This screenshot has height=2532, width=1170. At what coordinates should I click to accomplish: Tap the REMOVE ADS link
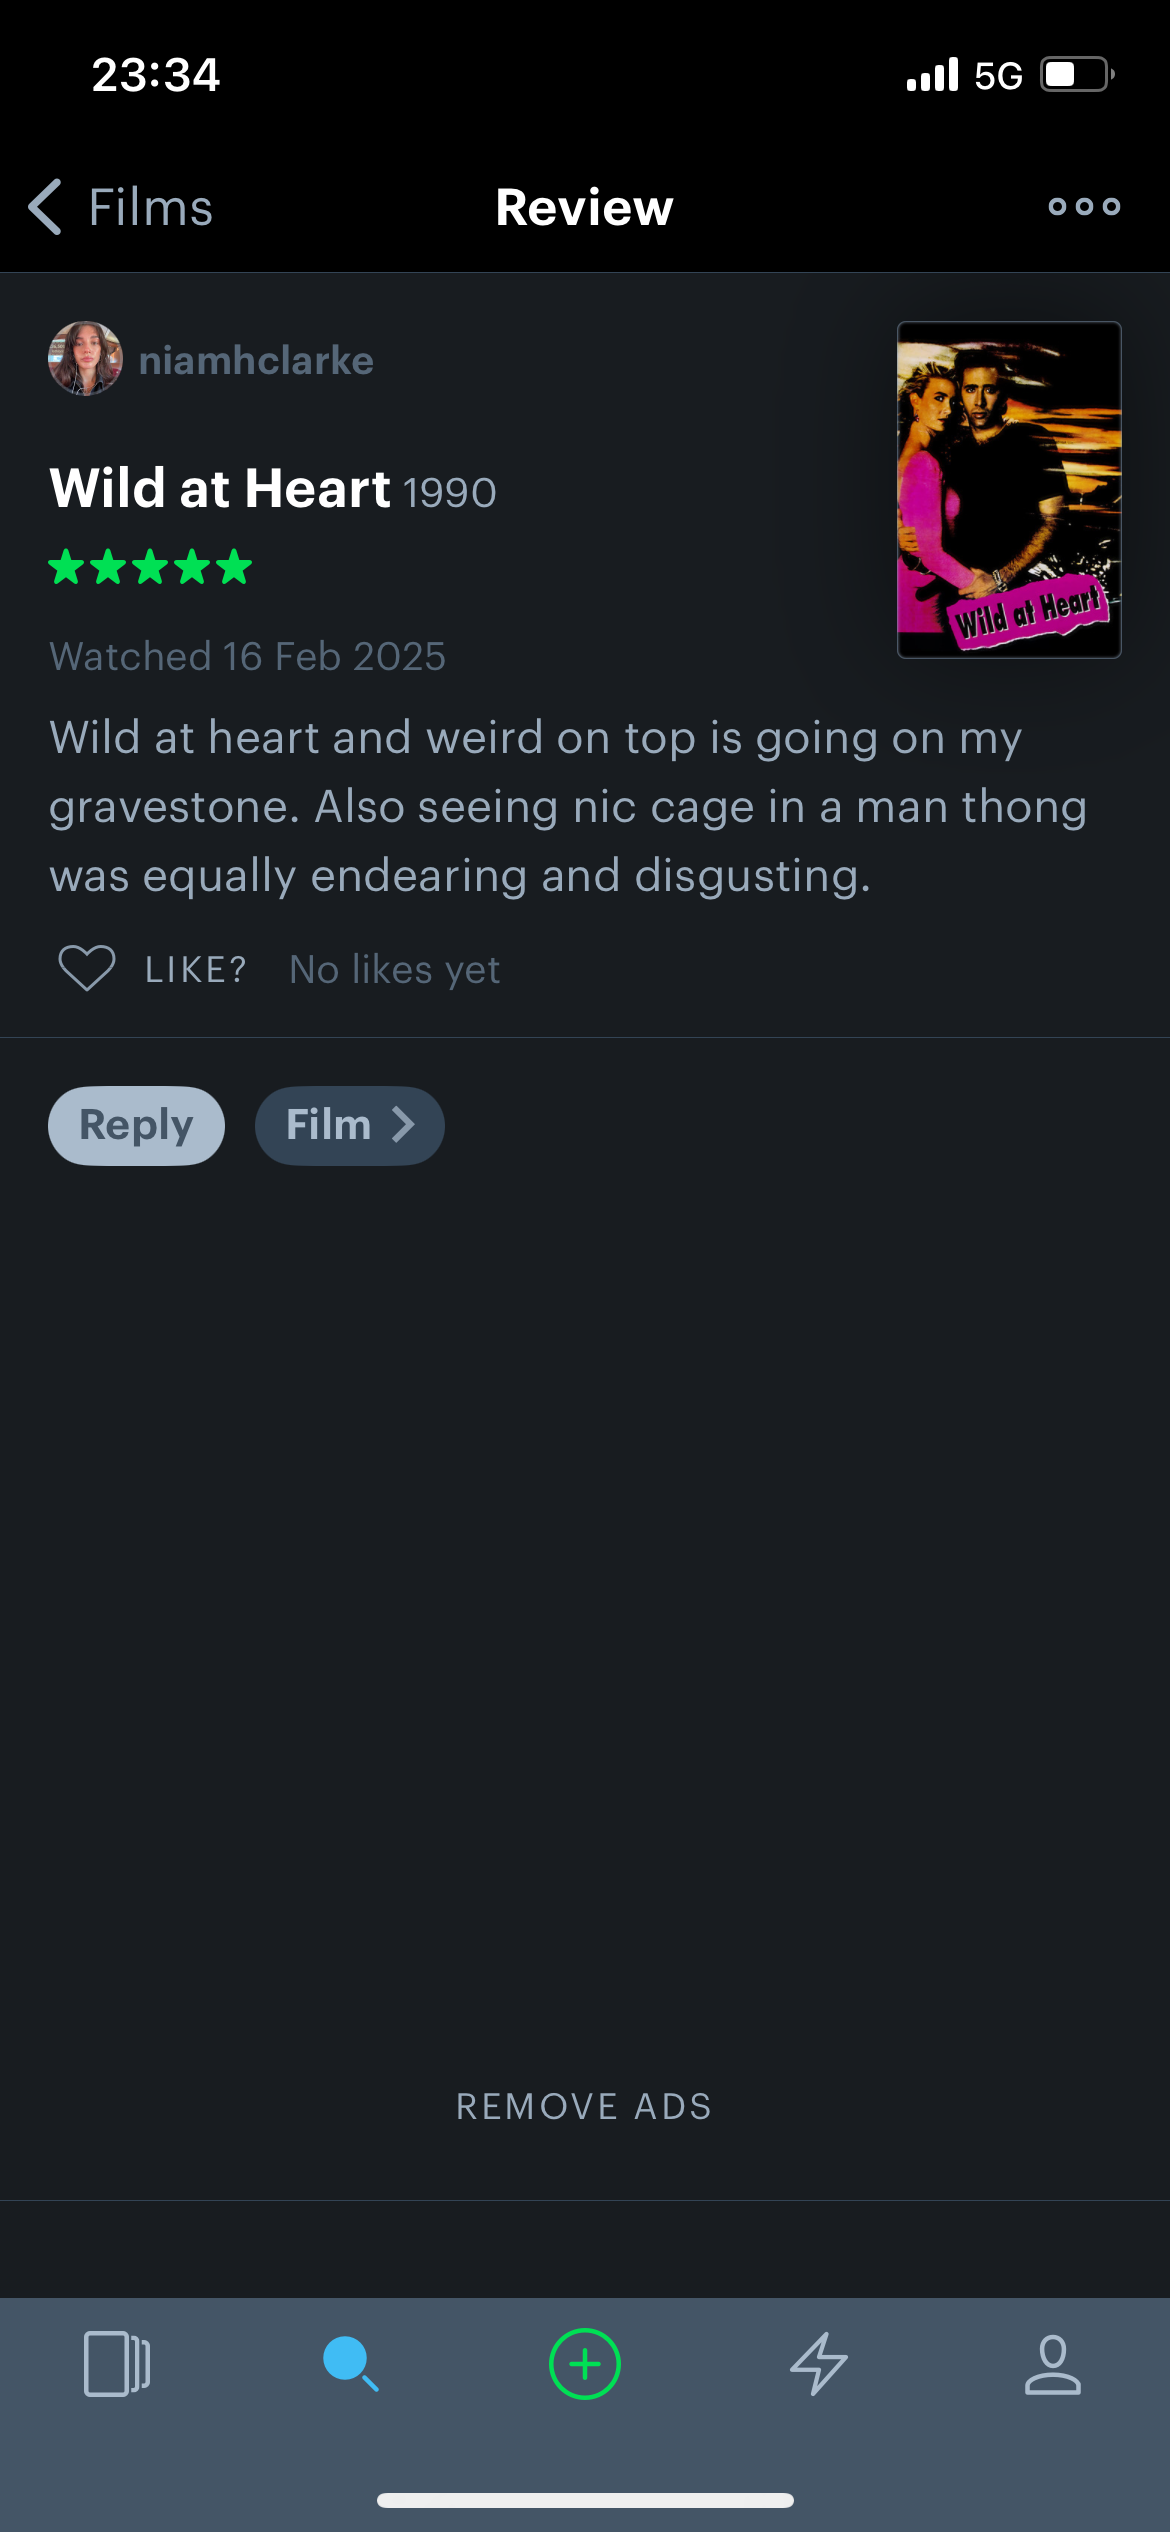coord(585,2106)
